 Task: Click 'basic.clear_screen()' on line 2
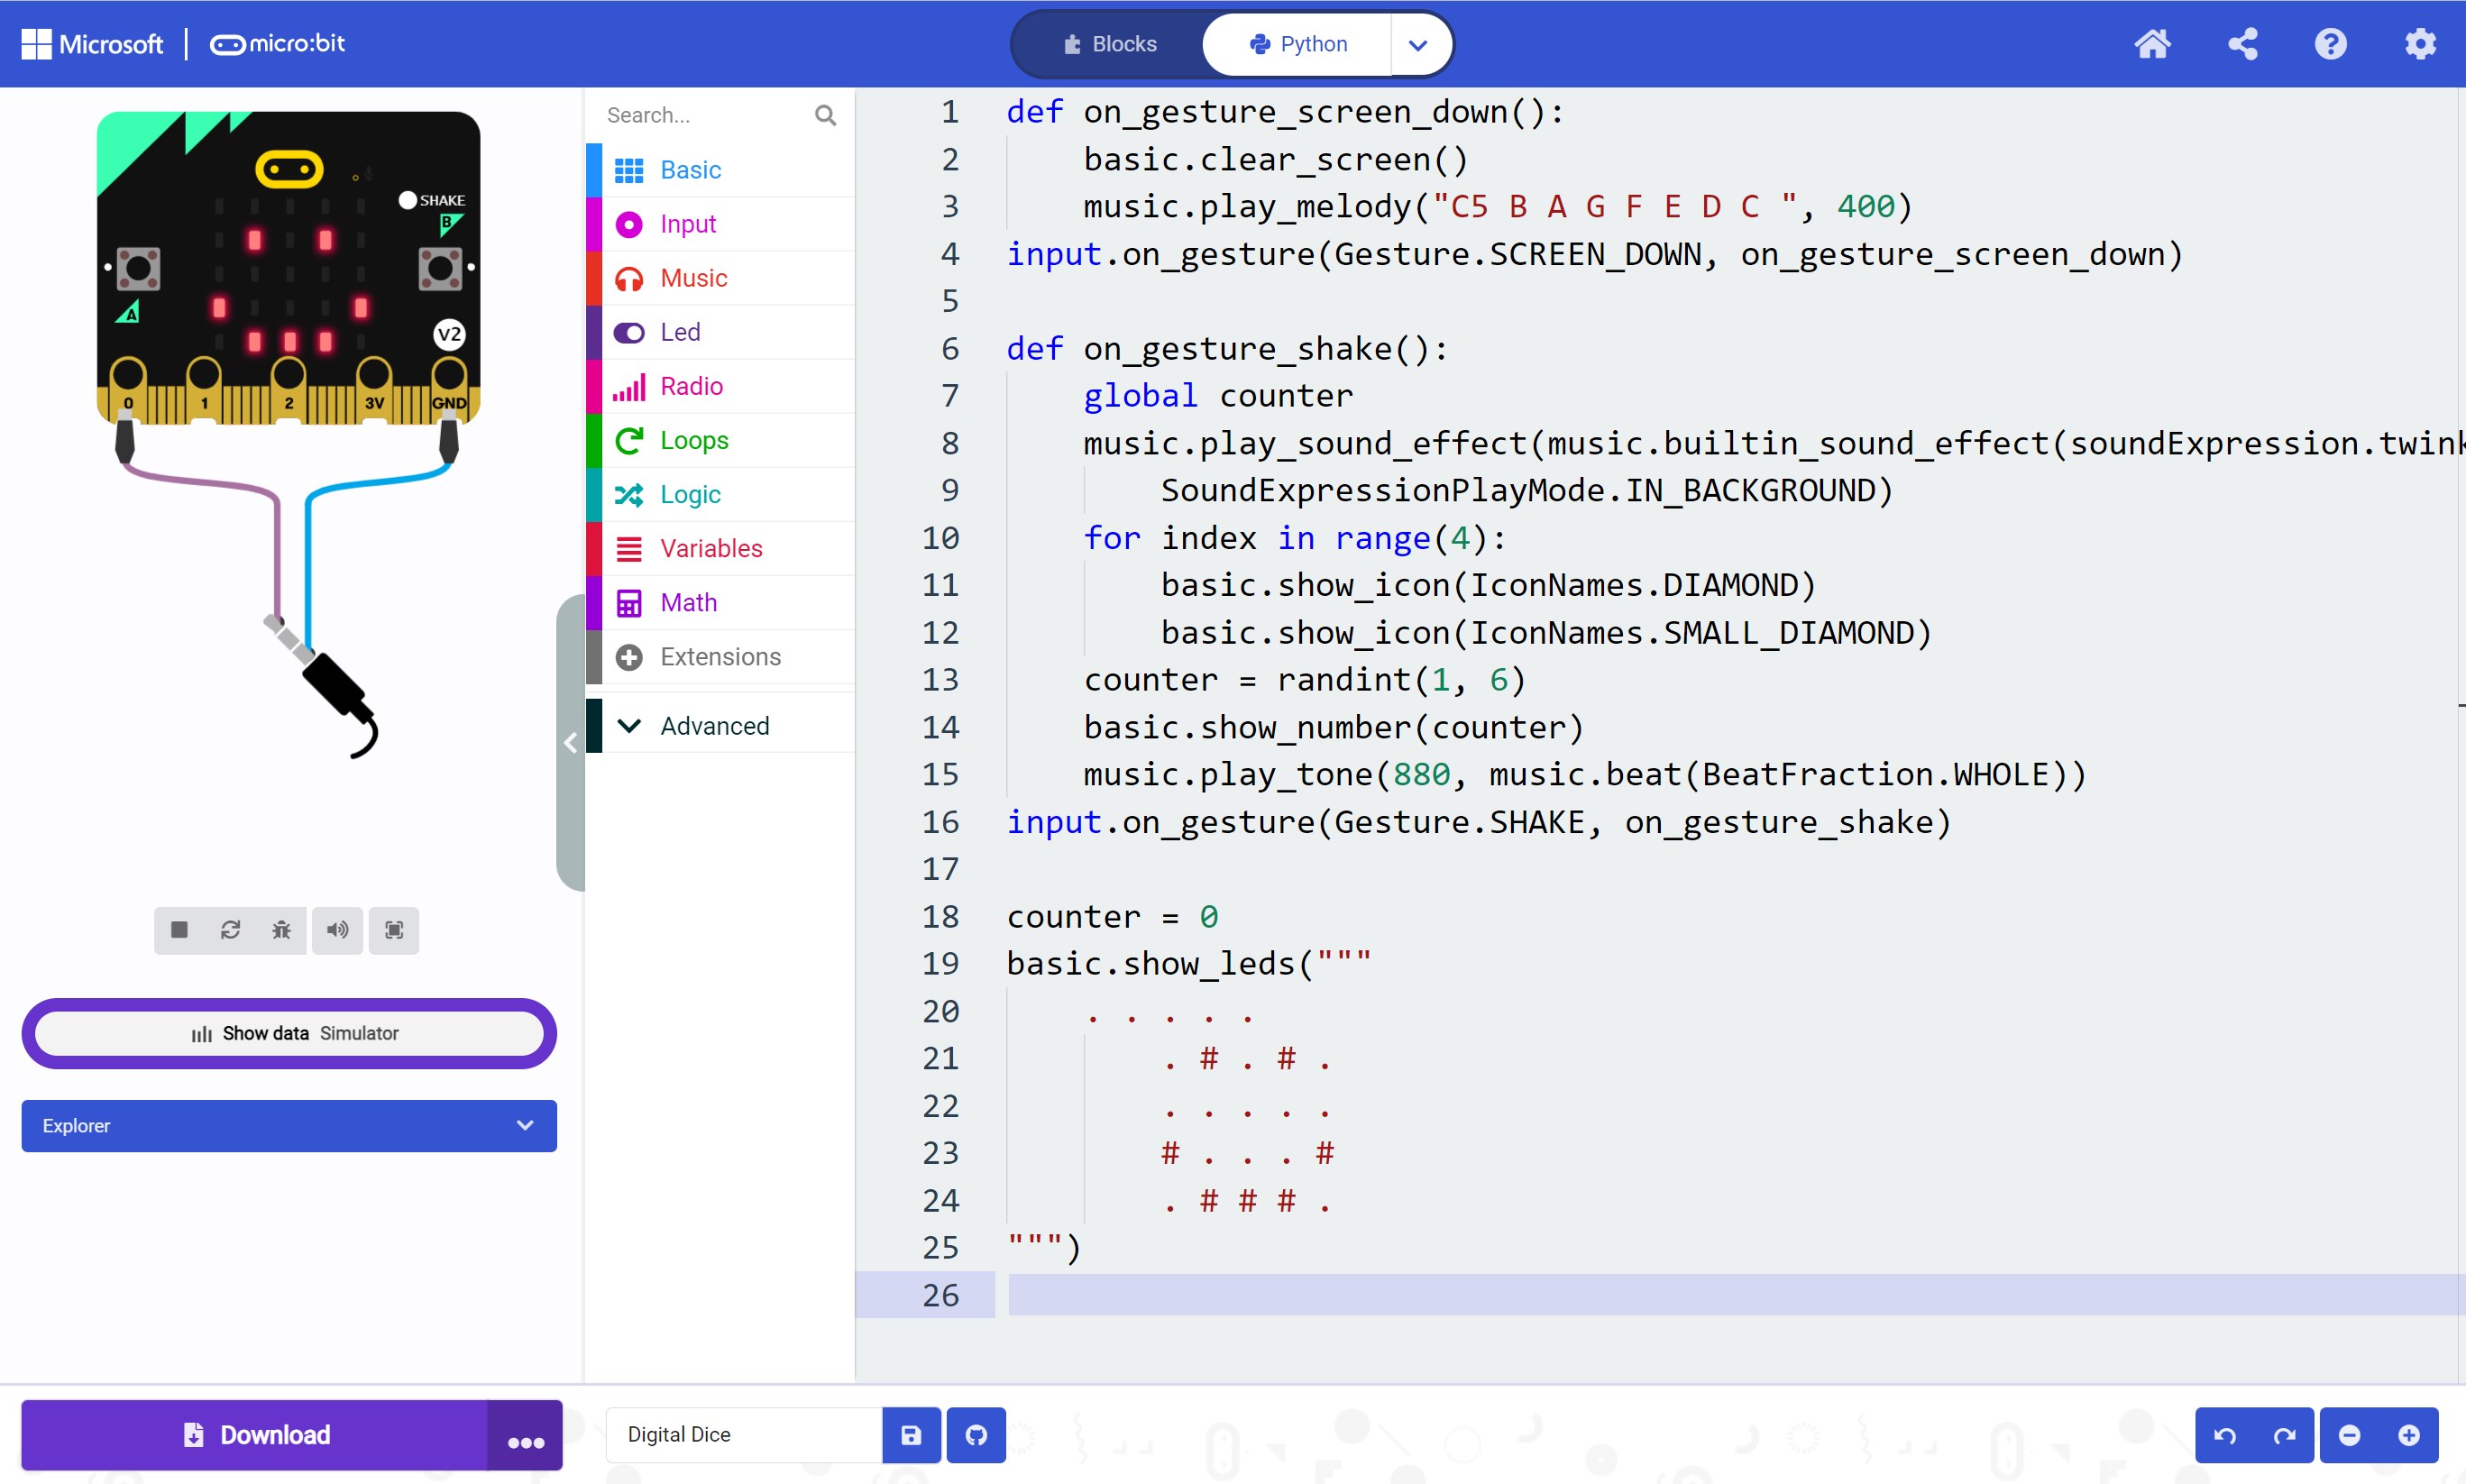coord(1276,160)
